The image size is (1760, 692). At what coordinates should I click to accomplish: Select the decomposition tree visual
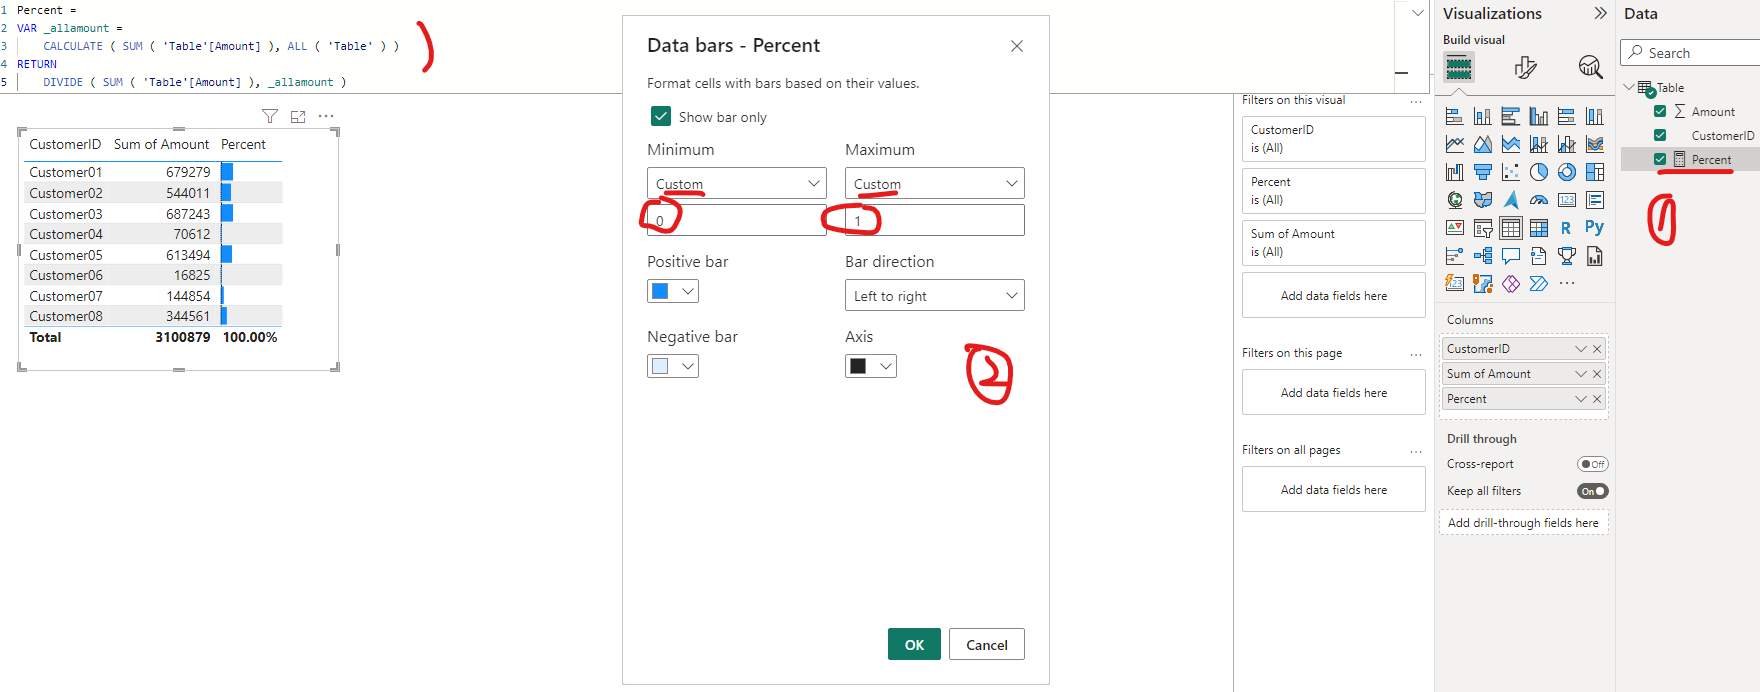1483,256
